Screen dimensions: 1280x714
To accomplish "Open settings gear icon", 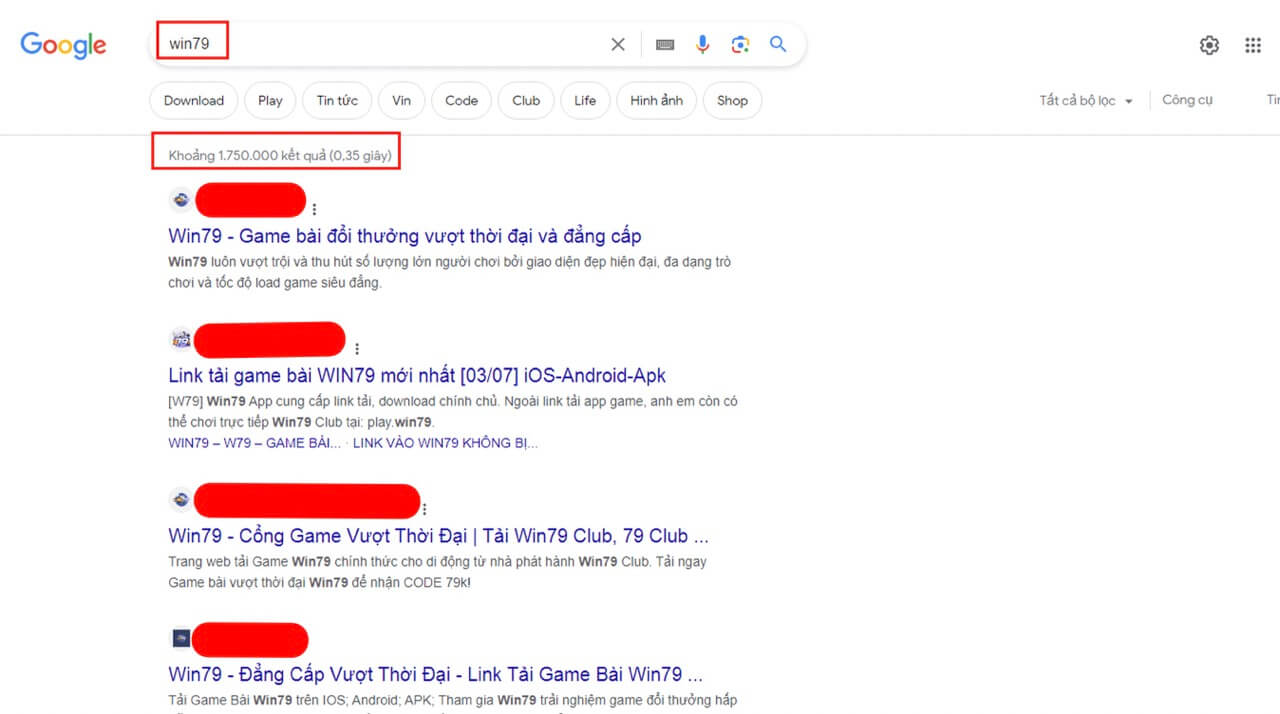I will point(1209,45).
